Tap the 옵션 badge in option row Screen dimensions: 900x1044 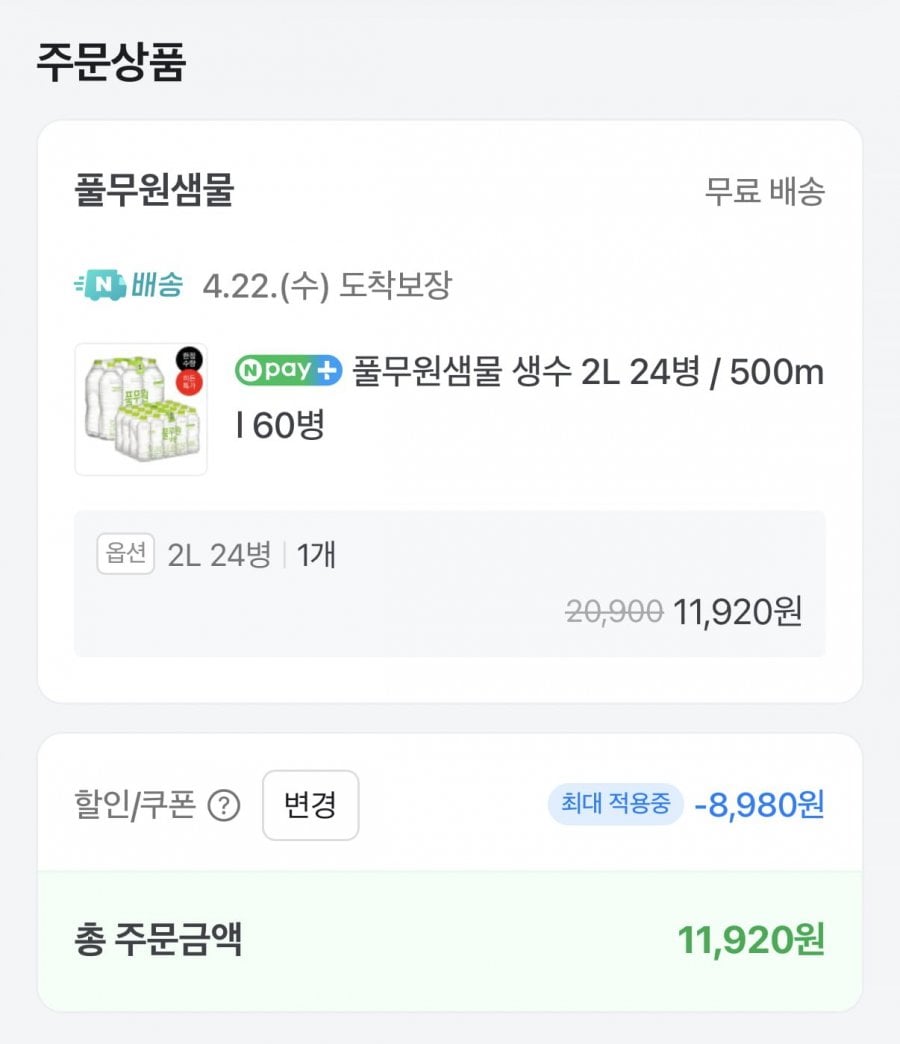(126, 555)
